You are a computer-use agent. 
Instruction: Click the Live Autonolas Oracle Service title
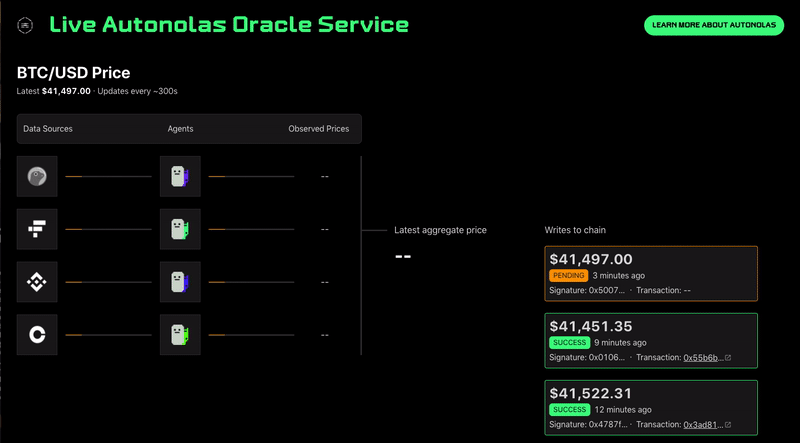(x=229, y=24)
